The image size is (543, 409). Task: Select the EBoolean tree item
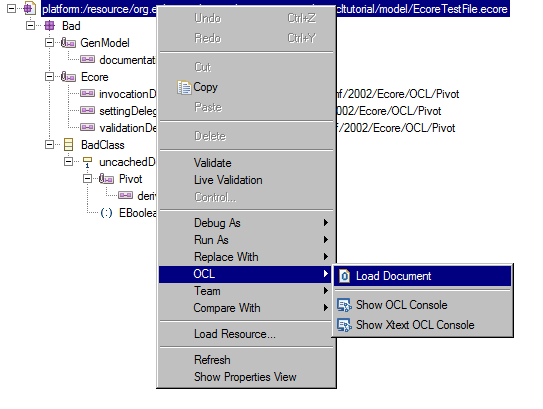137,213
